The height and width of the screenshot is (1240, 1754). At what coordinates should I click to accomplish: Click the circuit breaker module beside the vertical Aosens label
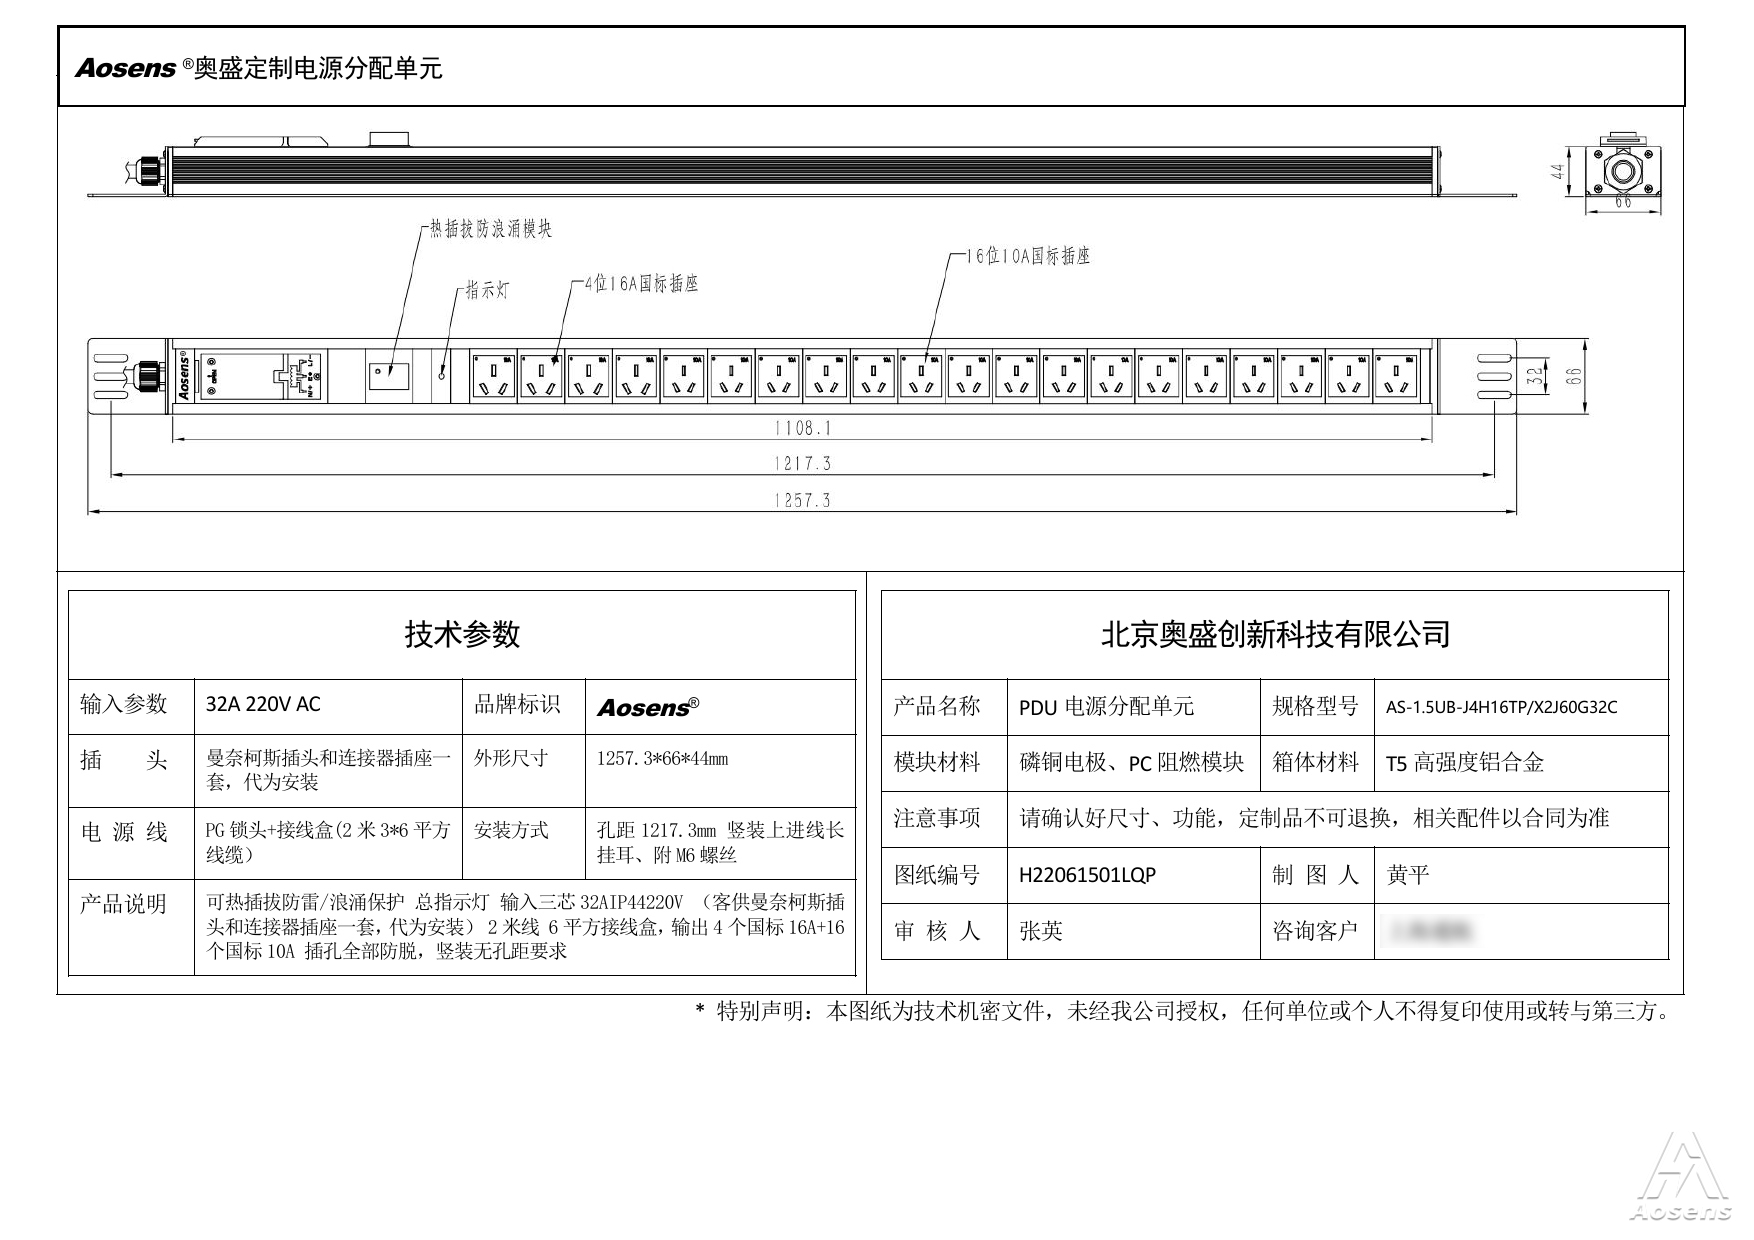coord(260,376)
